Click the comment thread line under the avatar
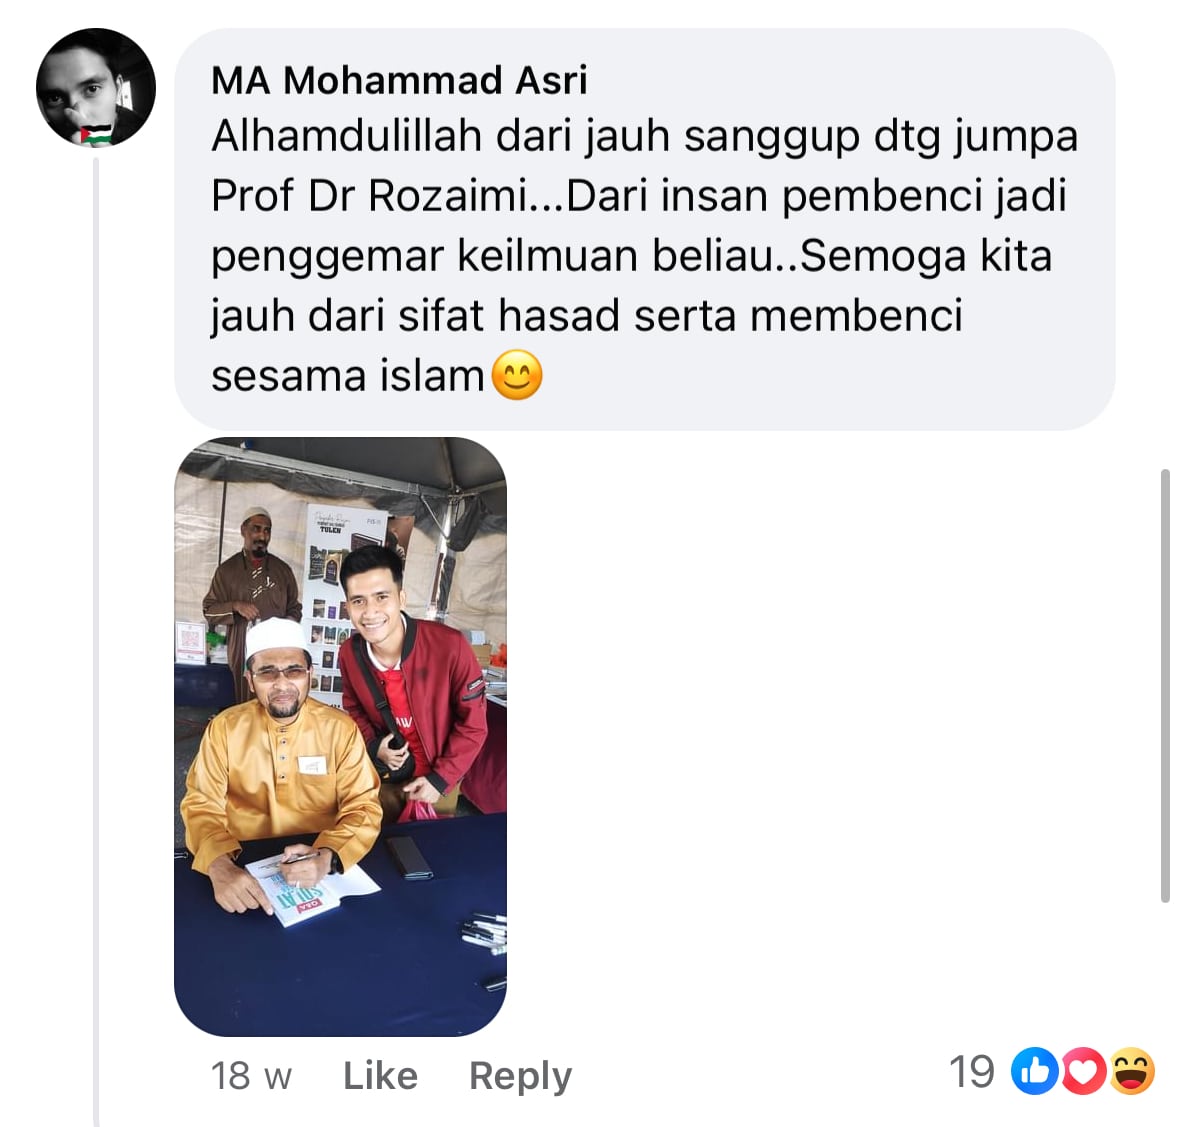The image size is (1179, 1127). 96,639
